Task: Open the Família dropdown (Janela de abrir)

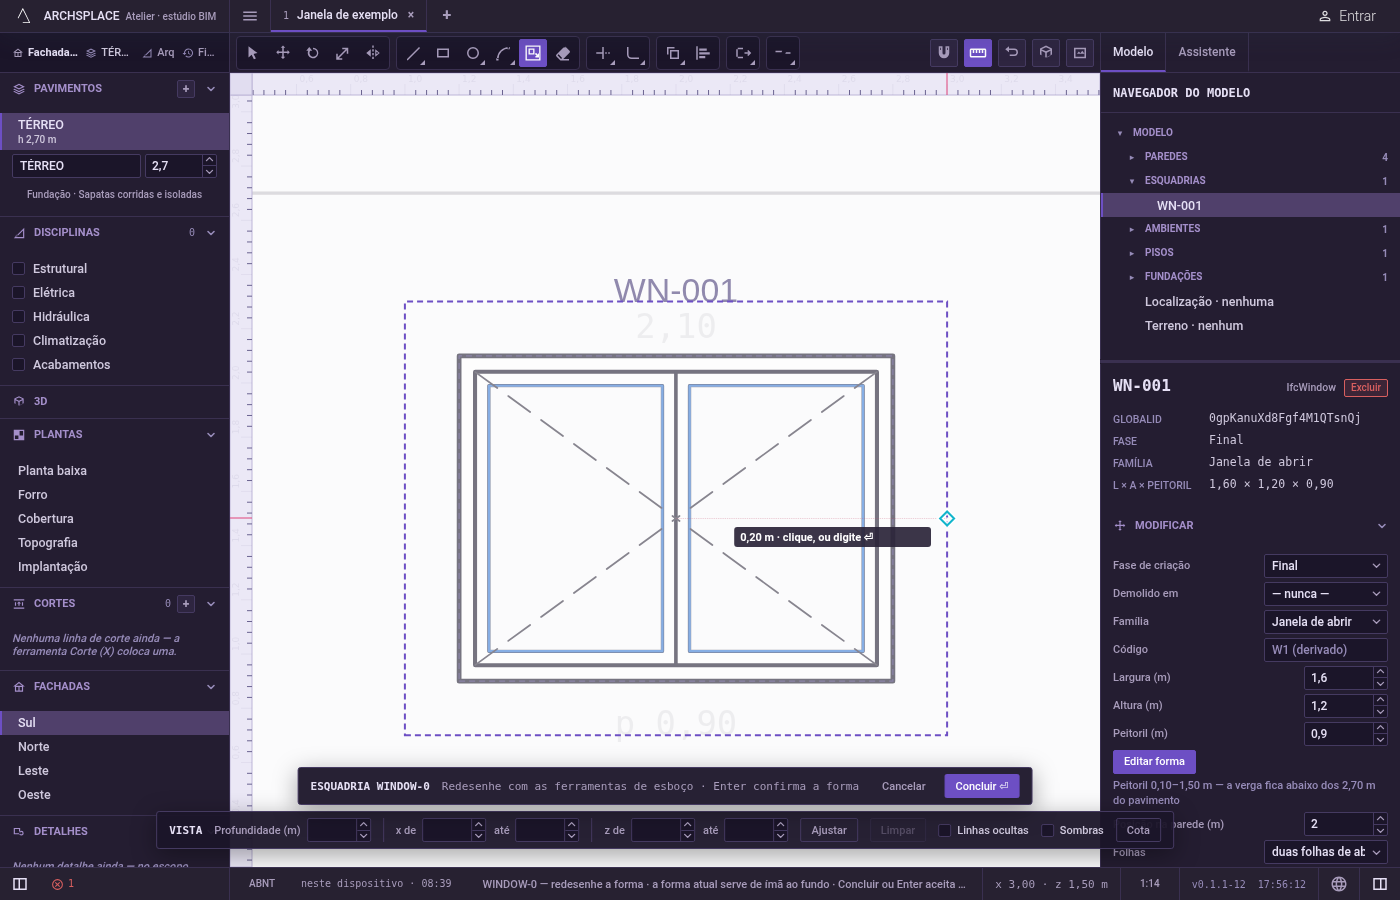Action: [1326, 622]
